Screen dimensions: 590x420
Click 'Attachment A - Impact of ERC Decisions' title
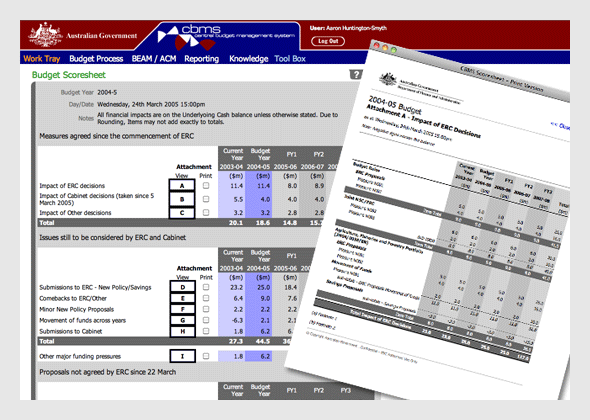coord(423,122)
